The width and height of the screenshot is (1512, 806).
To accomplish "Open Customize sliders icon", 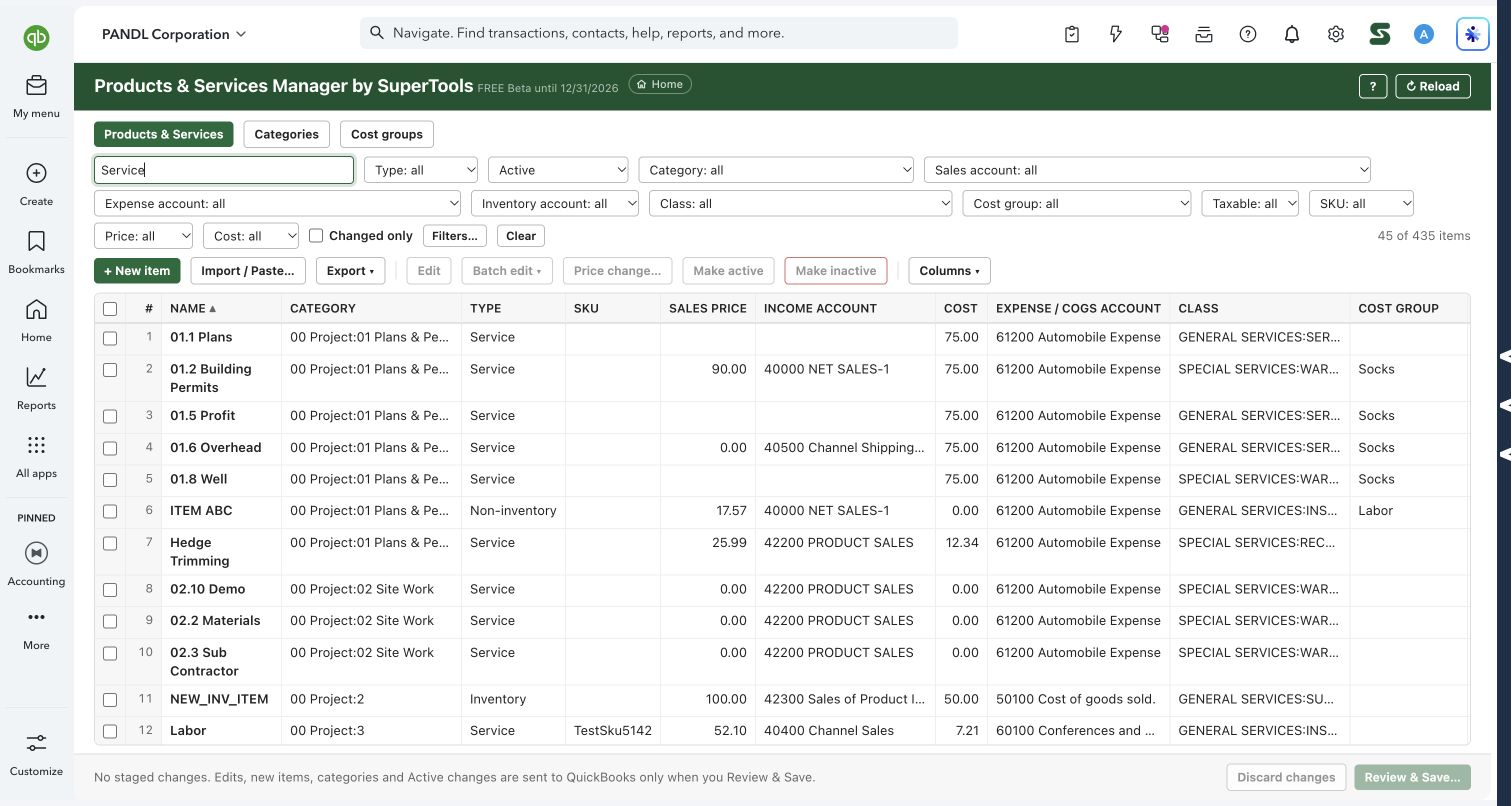I will (36, 743).
